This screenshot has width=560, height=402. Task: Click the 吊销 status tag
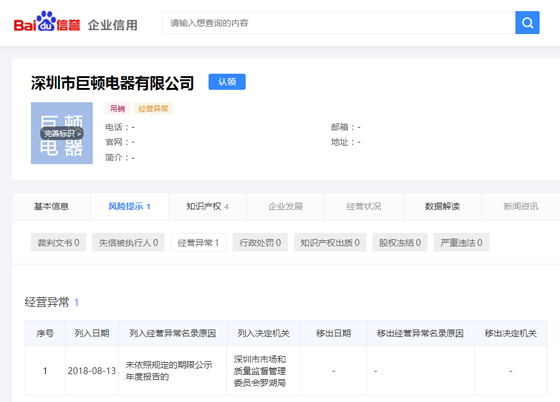117,109
